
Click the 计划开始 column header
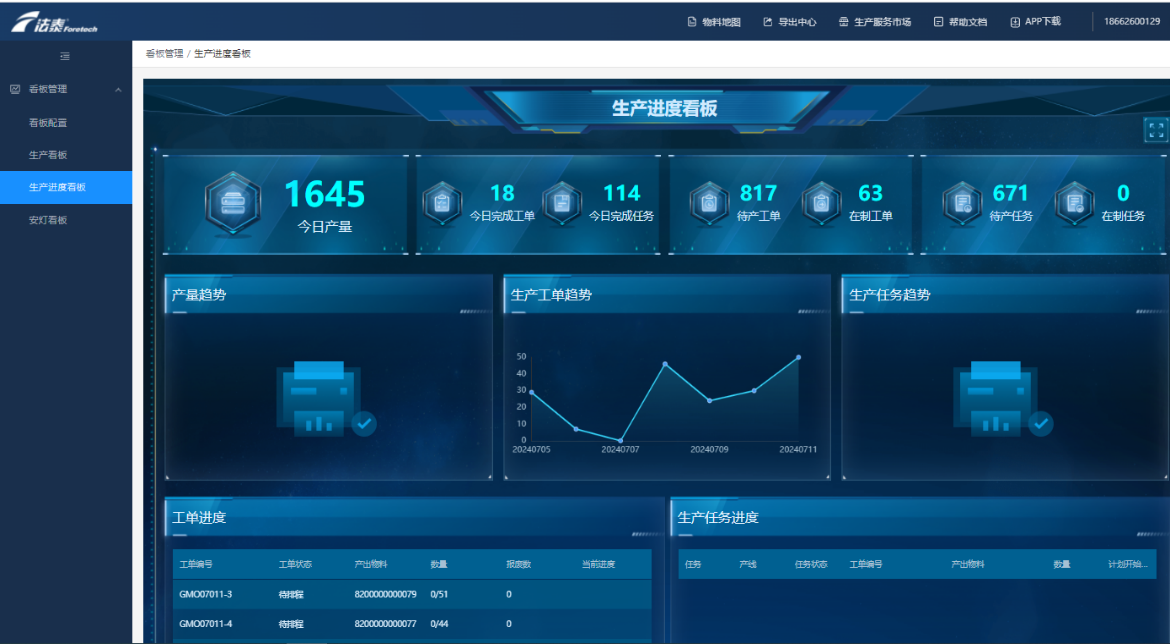click(1128, 564)
